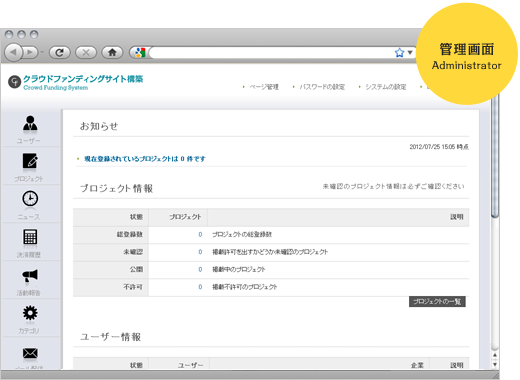Open the mail envelope sidebar icon

click(x=30, y=353)
